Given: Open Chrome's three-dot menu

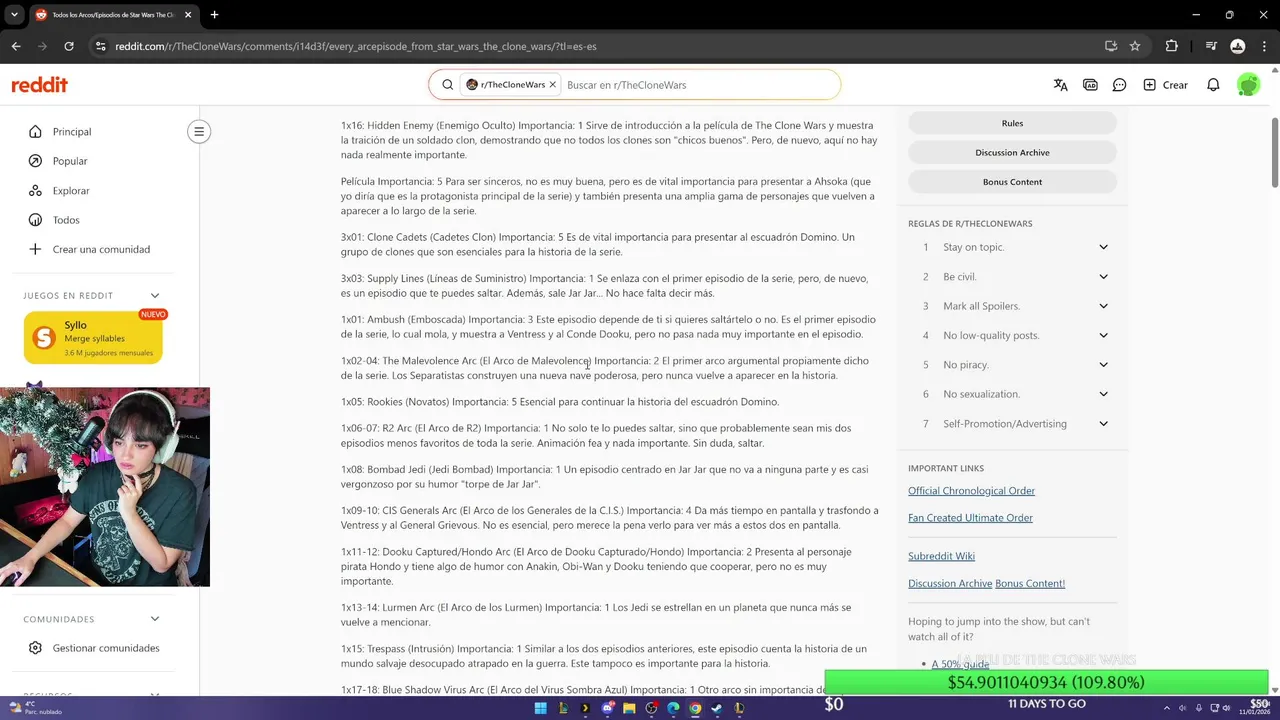Looking at the screenshot, I should coord(1262,46).
